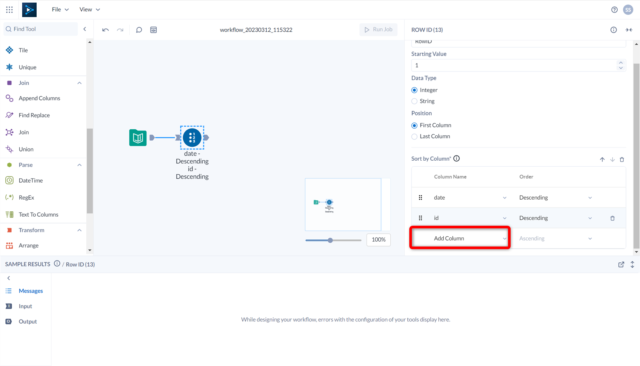Open the id column name dropdown
Screen dimensions: 640x366
tap(469, 218)
